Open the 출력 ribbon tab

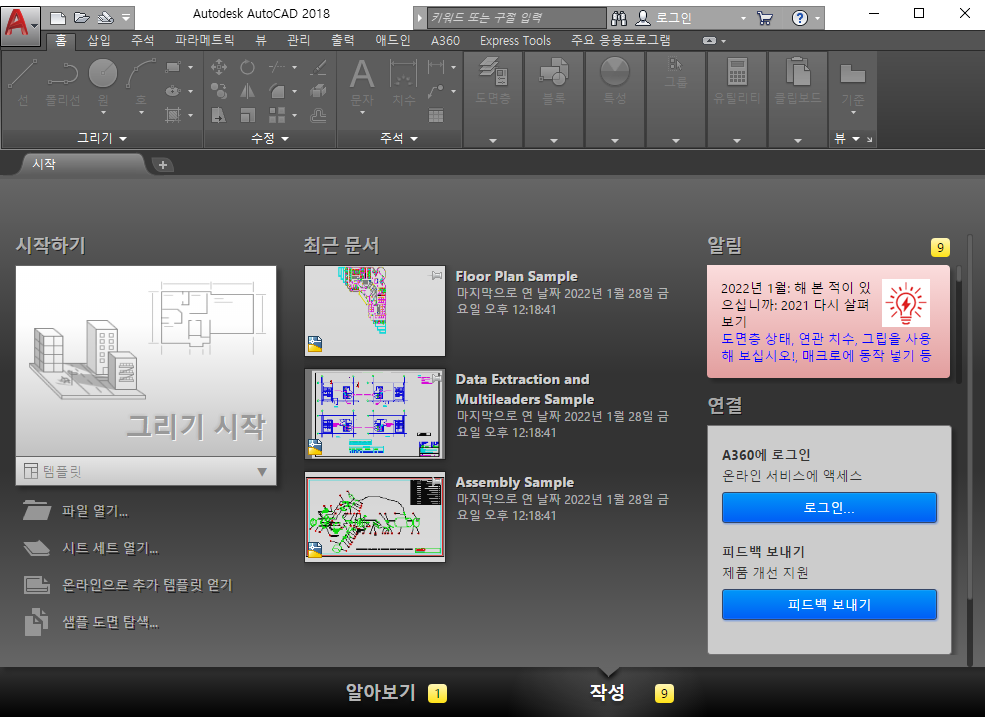(x=342, y=40)
